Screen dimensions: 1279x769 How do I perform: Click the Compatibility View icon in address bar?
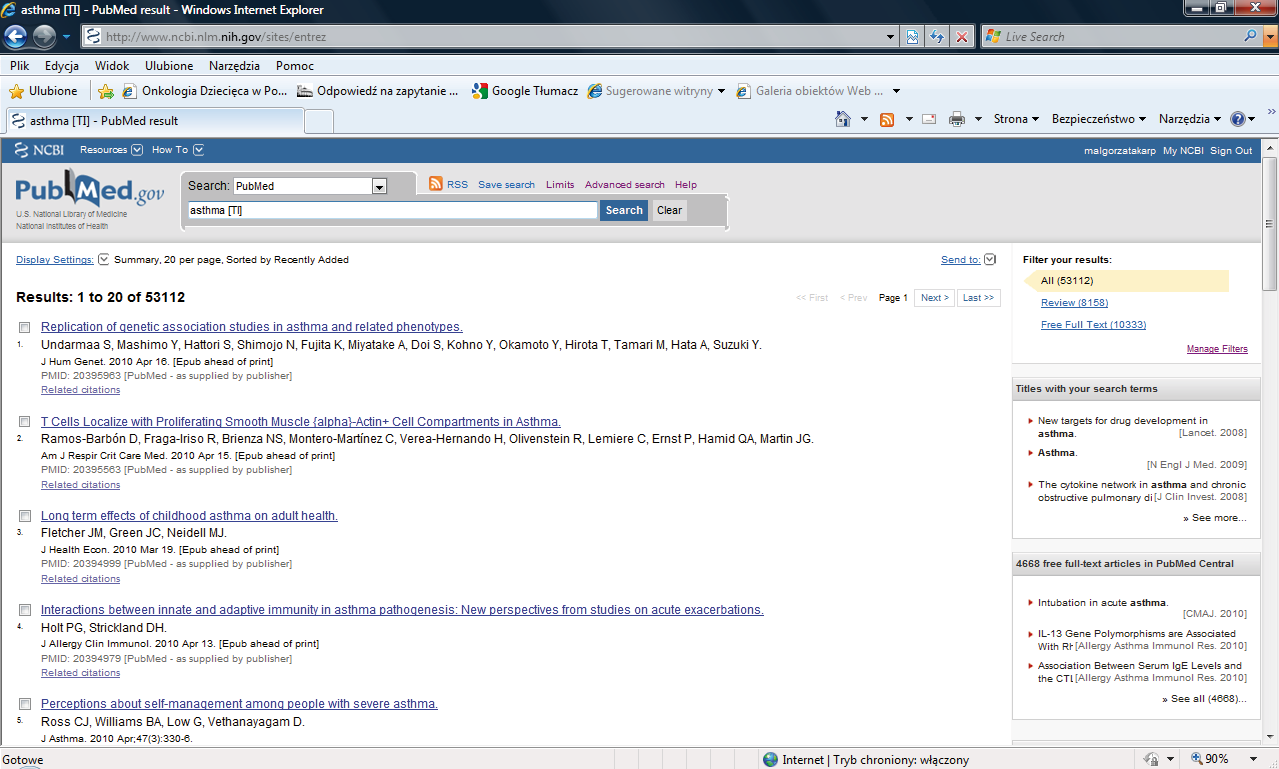(x=913, y=37)
